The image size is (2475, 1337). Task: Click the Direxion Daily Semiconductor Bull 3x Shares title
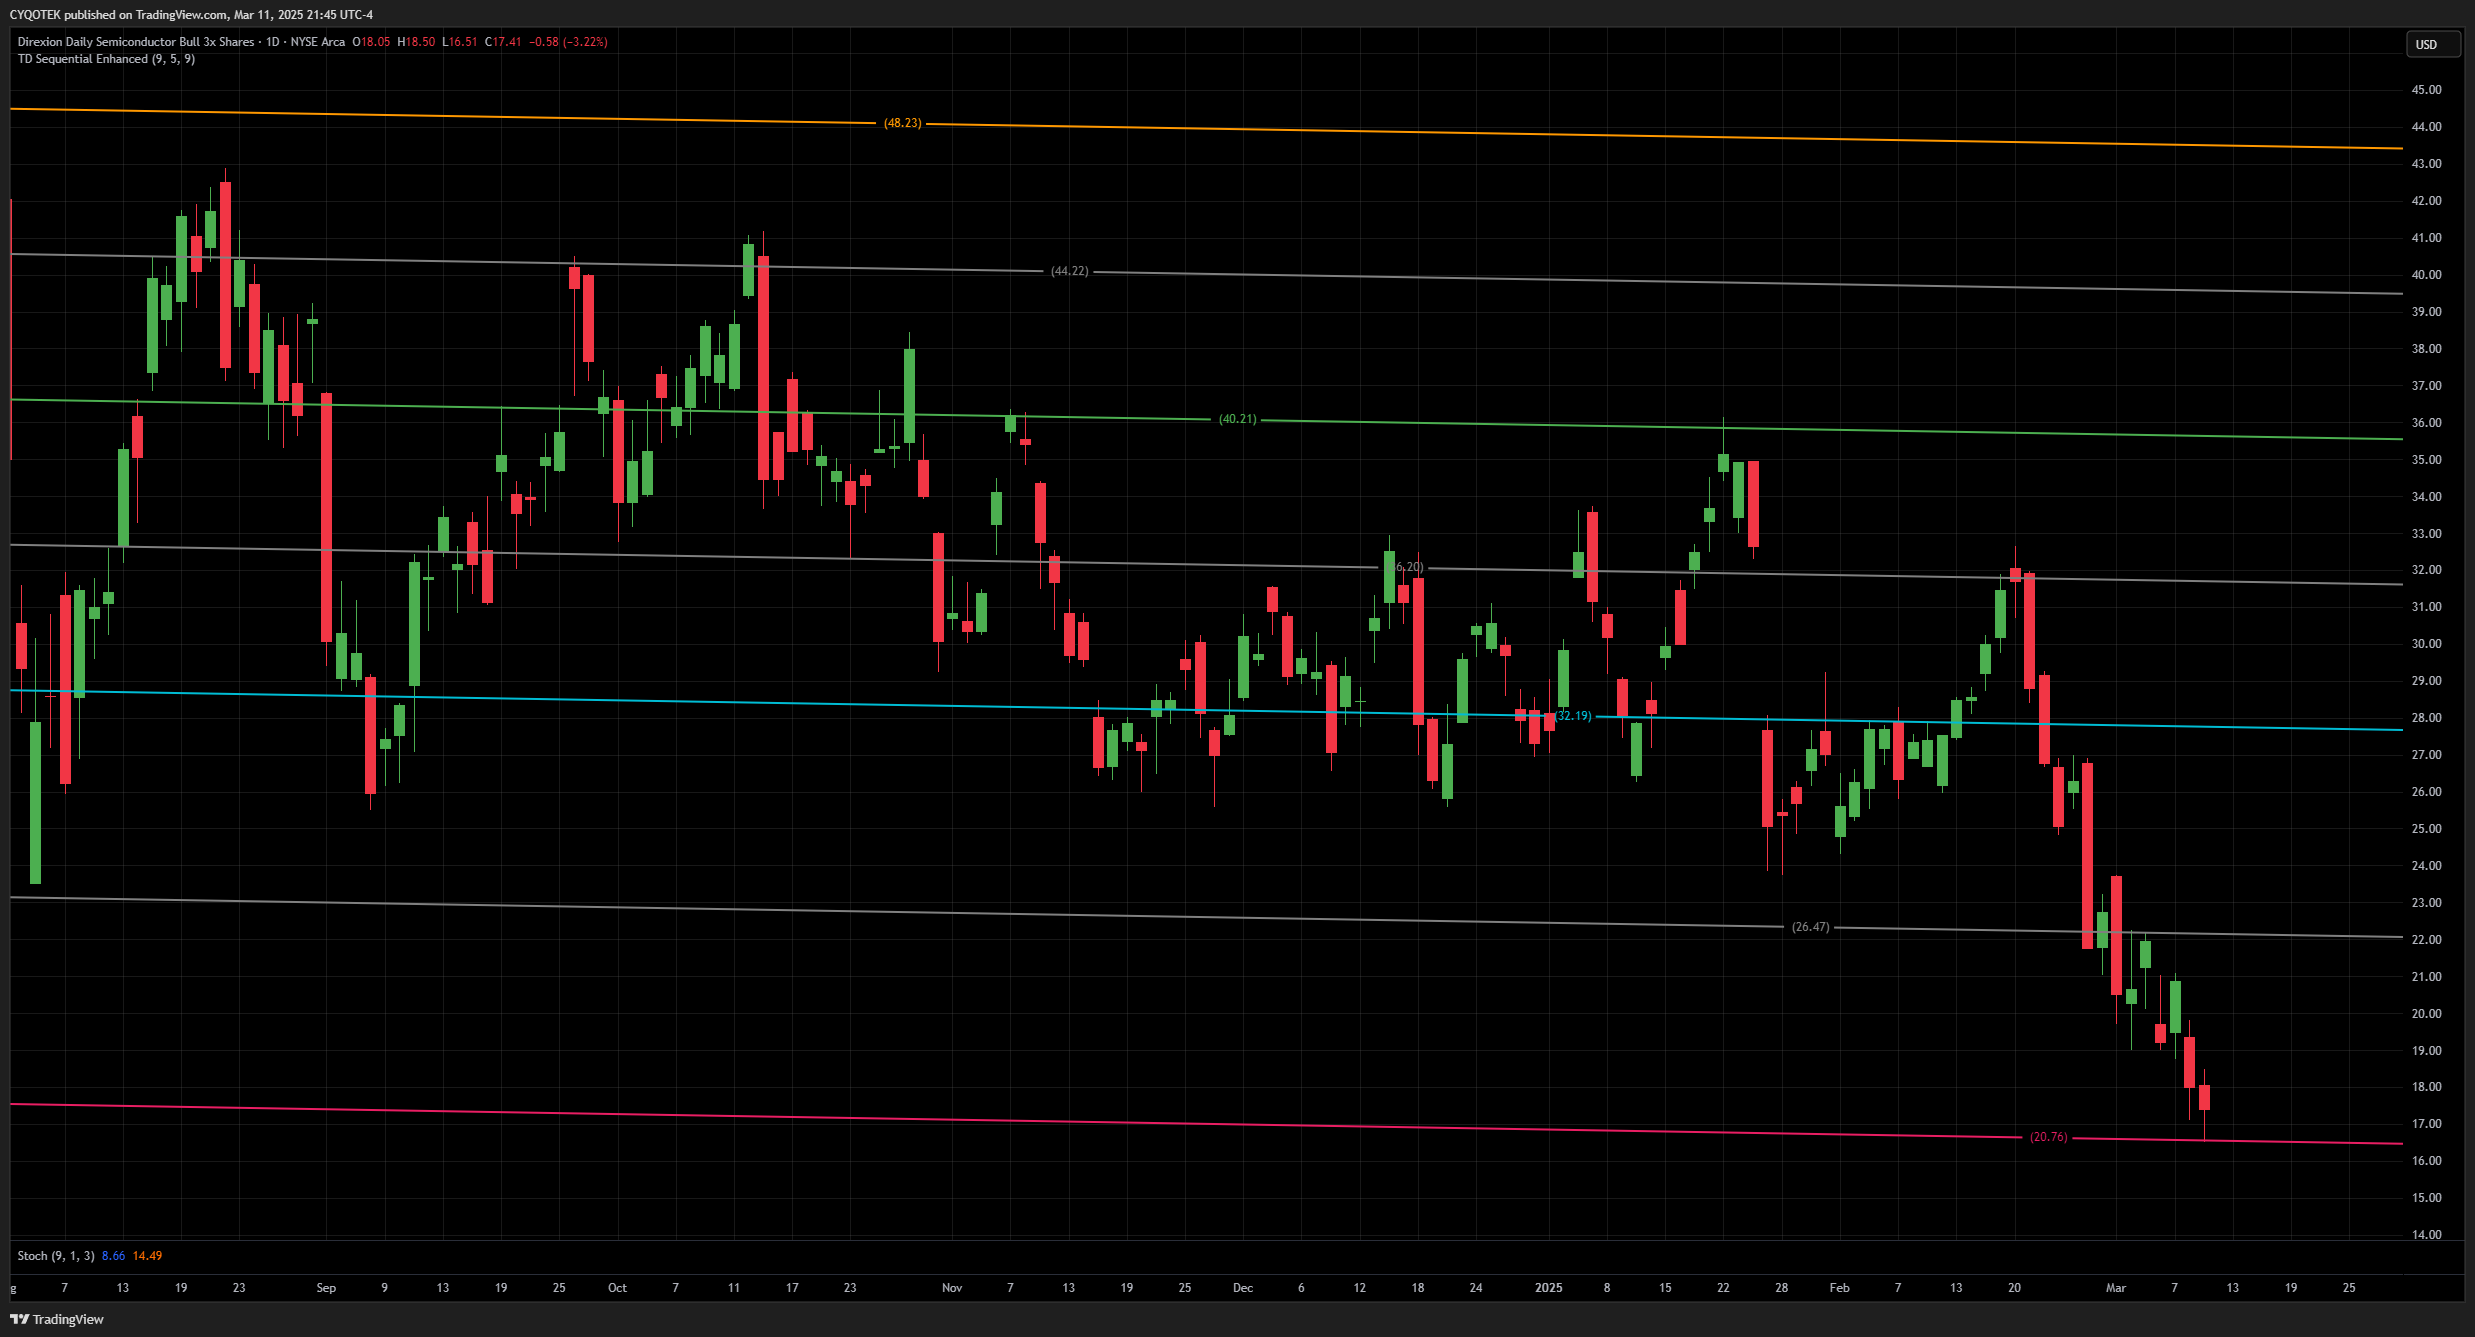point(136,42)
